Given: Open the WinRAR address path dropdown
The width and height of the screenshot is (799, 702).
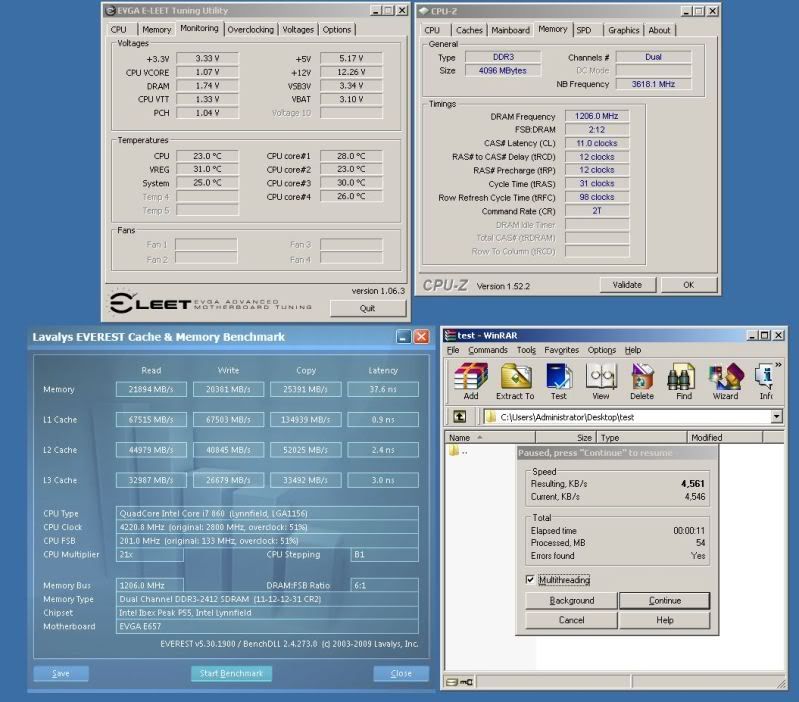Looking at the screenshot, I should 776,417.
